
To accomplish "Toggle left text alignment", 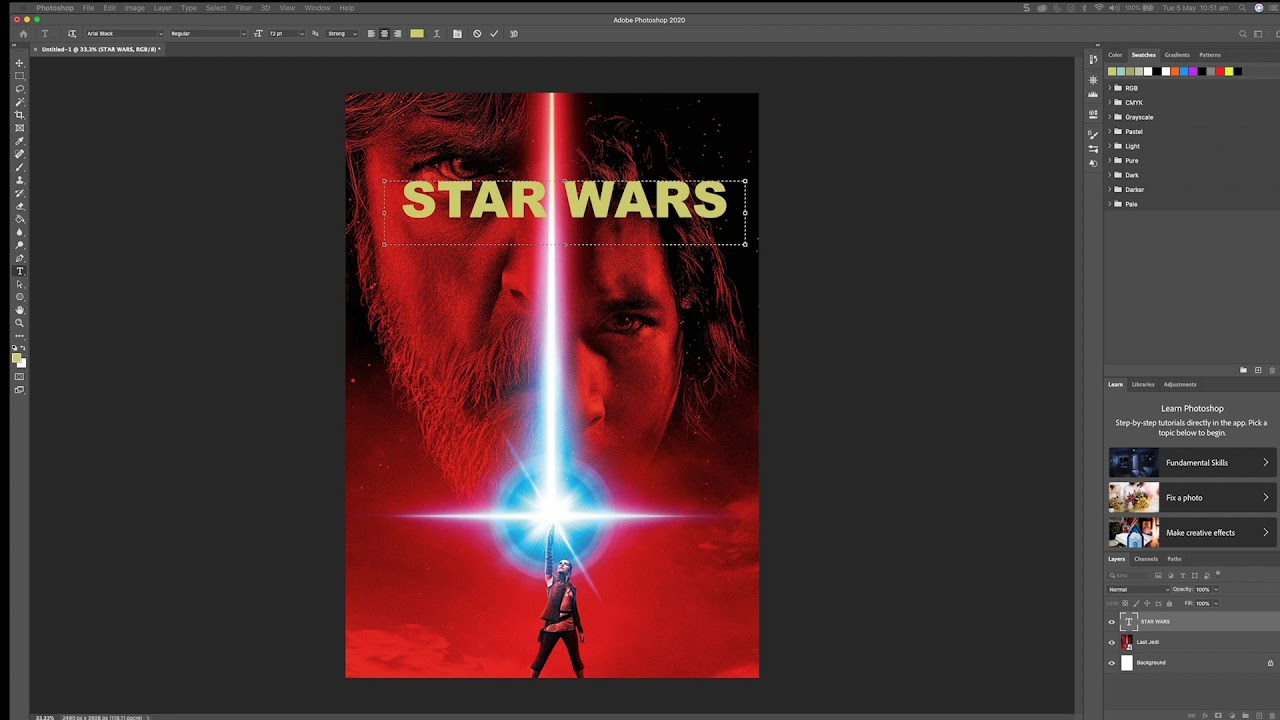I will [371, 34].
